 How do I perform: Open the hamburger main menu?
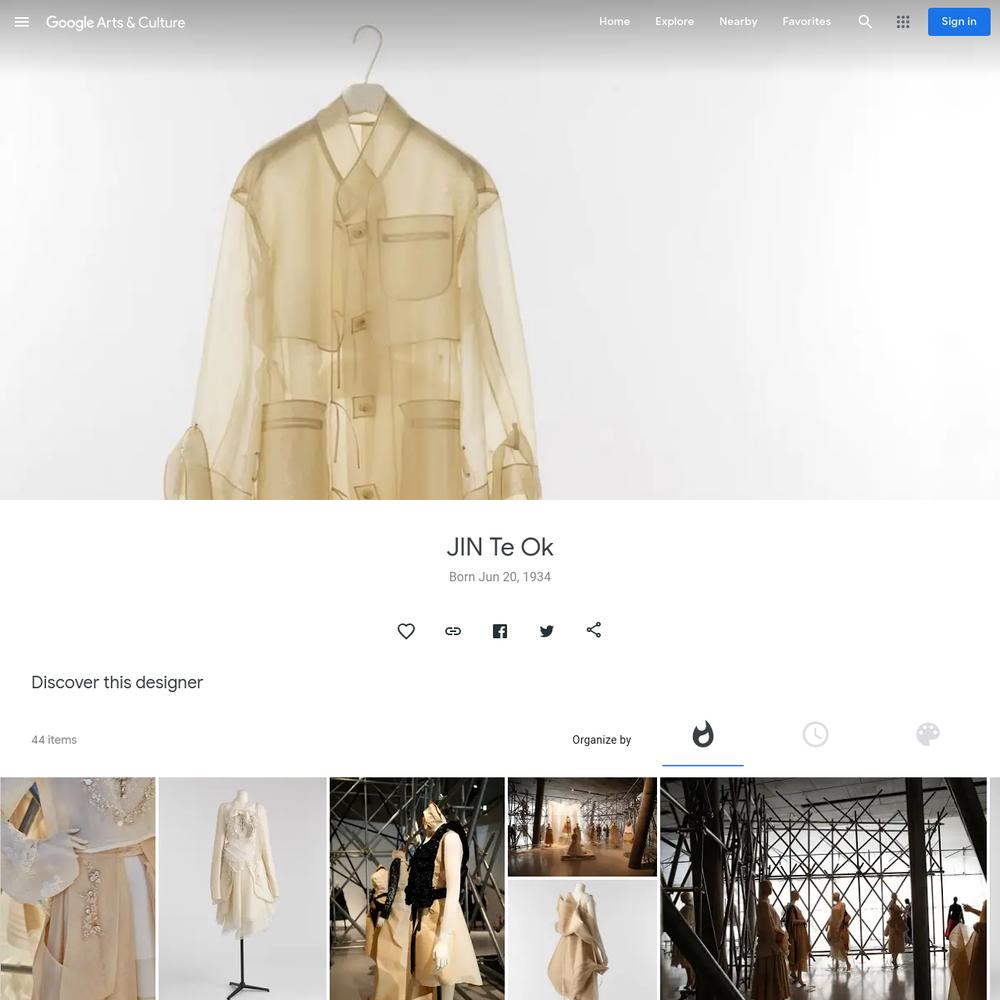coord(22,22)
